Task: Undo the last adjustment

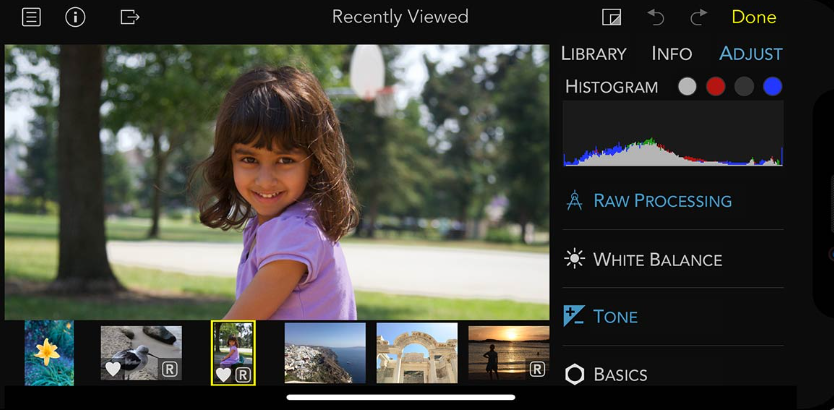Action: point(656,17)
